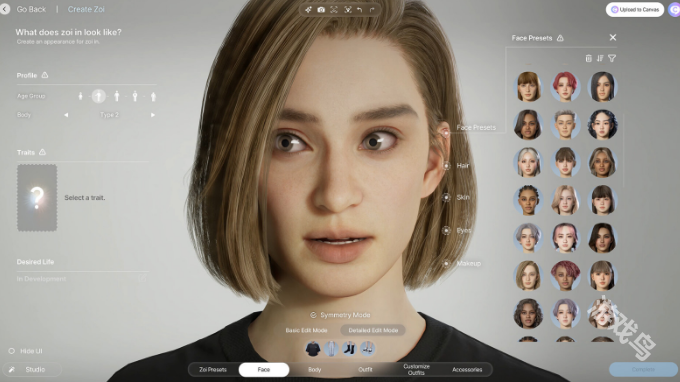Open the Select a trait card
The image size is (680, 382).
[37, 198]
